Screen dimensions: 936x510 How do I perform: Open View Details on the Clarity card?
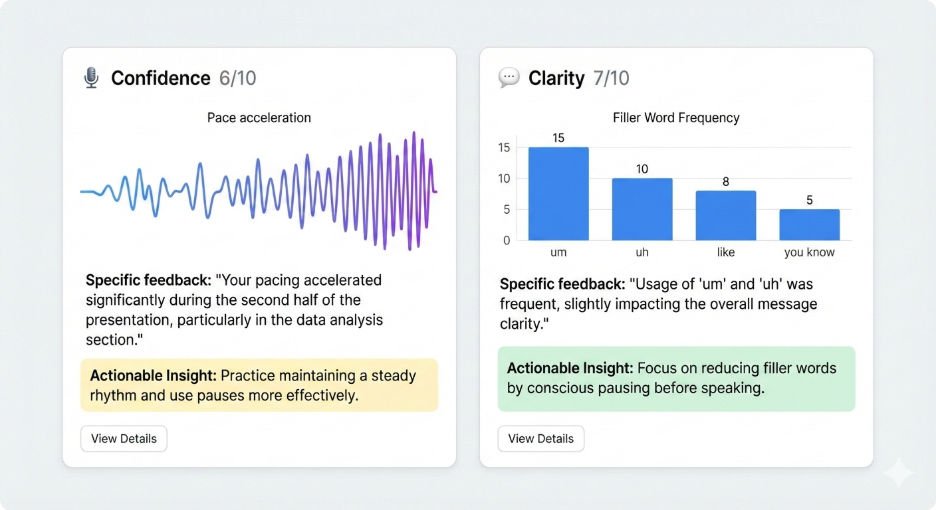(x=541, y=438)
